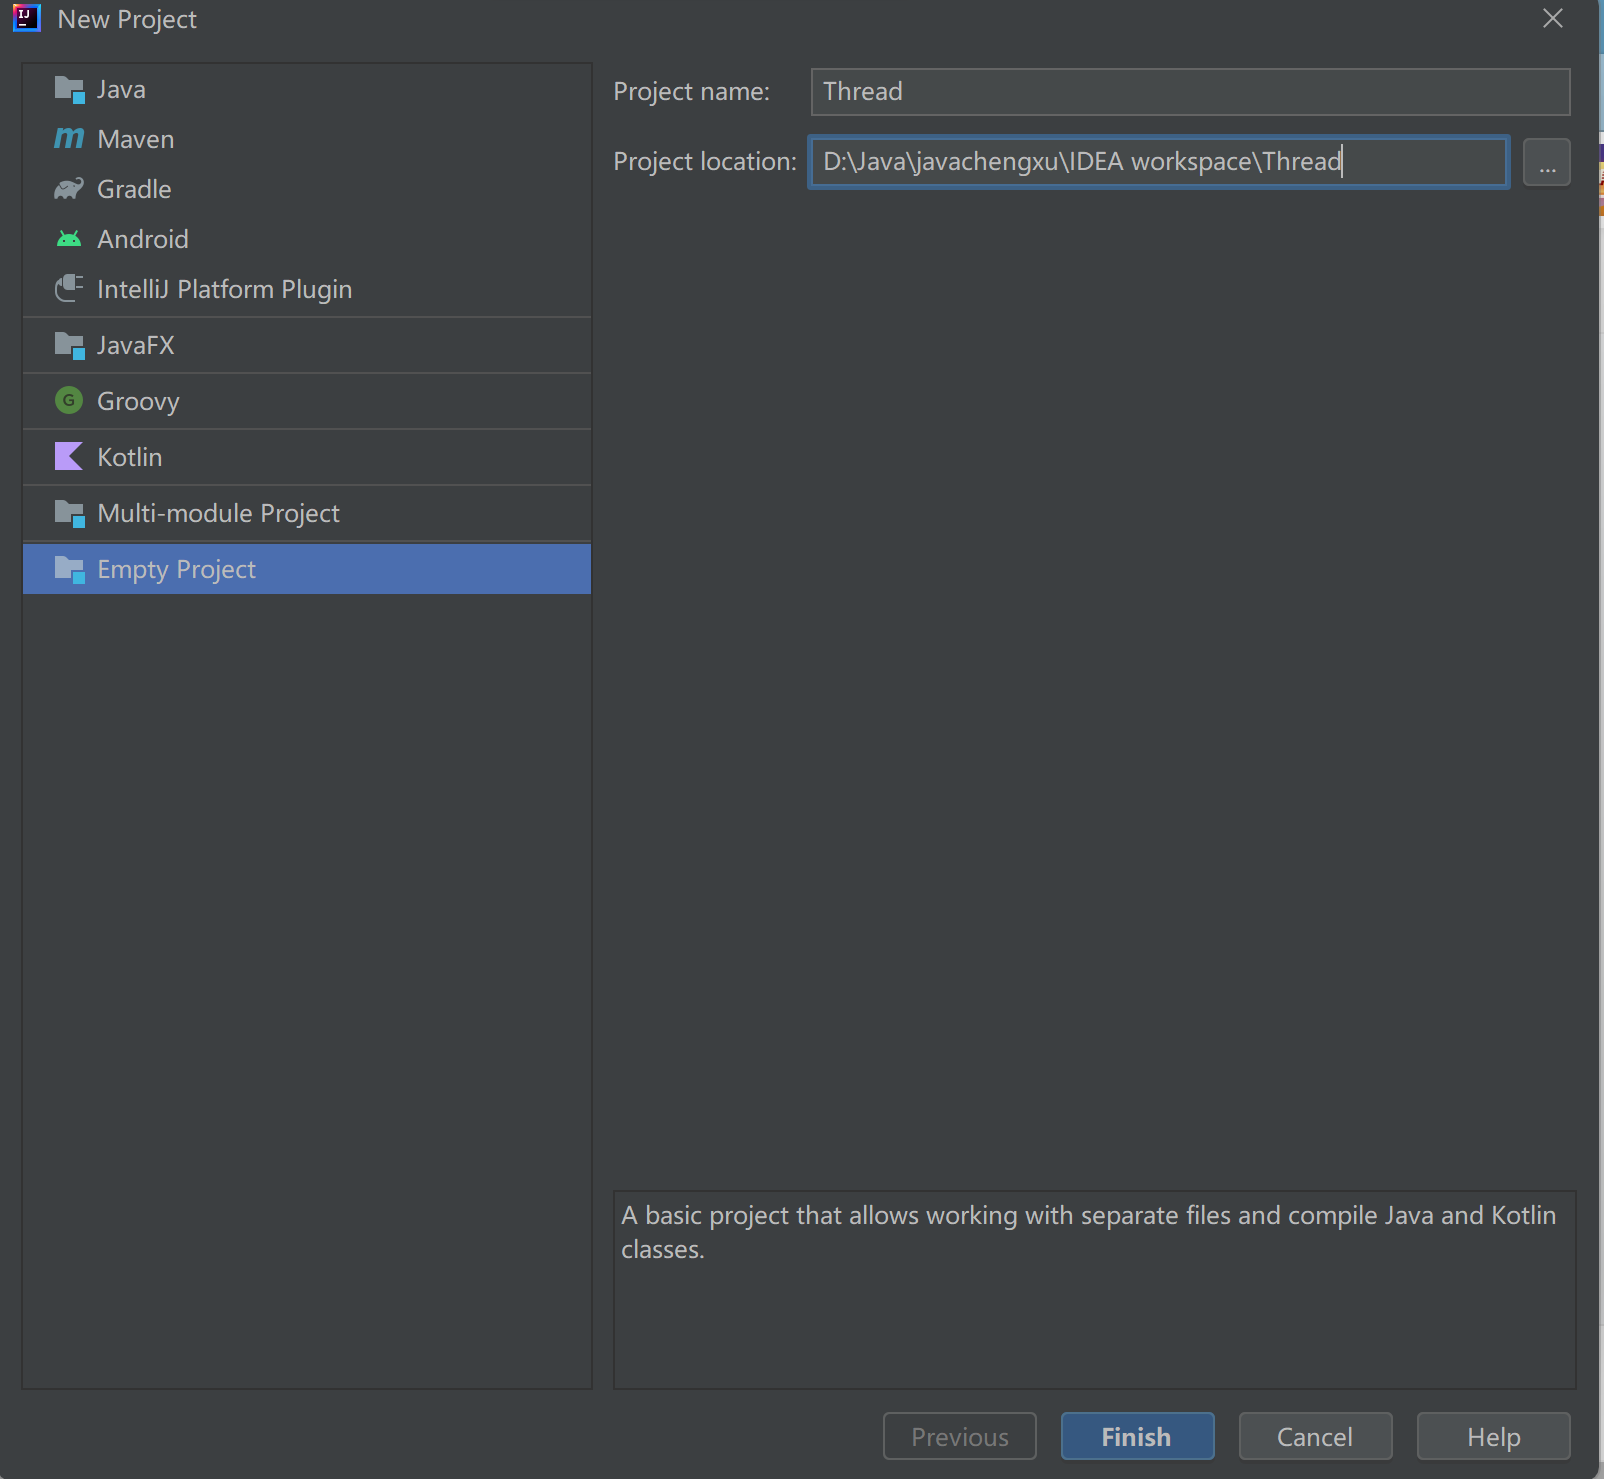Choose the Gradle project type

point(307,189)
